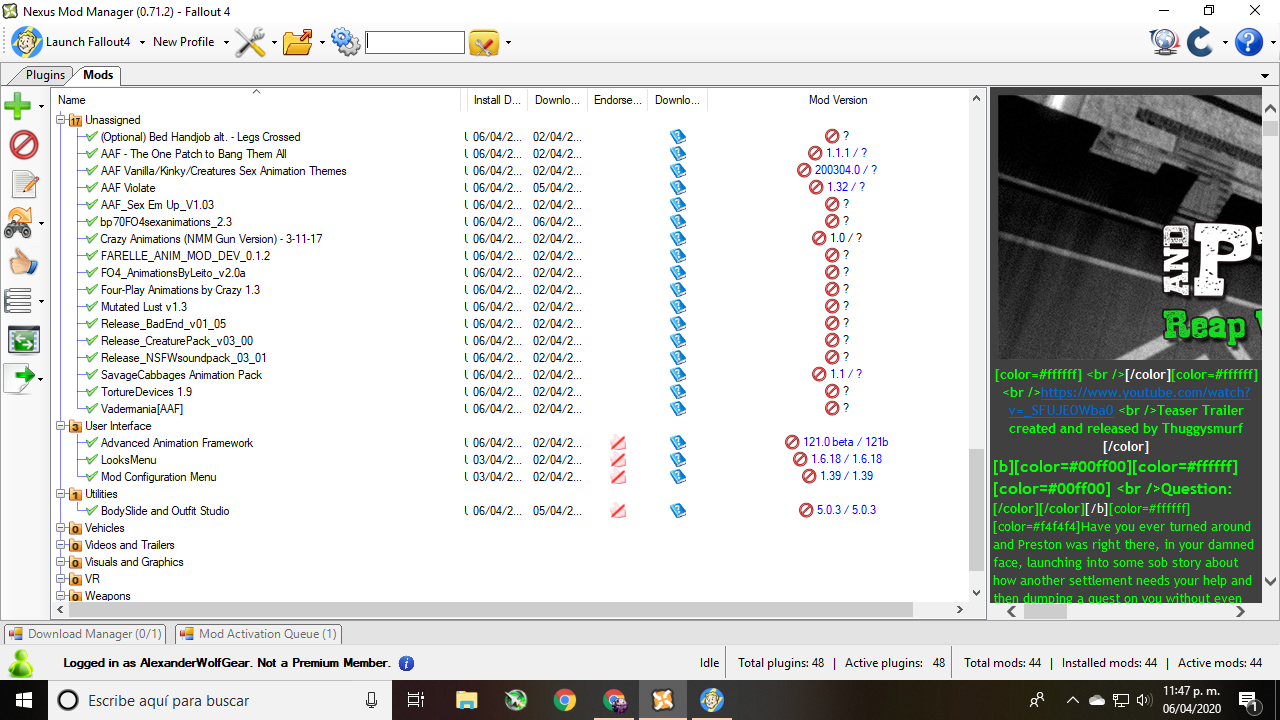Image resolution: width=1280 pixels, height=720 pixels.
Task: Open the New Profile dropdown arrow
Action: (x=226, y=42)
